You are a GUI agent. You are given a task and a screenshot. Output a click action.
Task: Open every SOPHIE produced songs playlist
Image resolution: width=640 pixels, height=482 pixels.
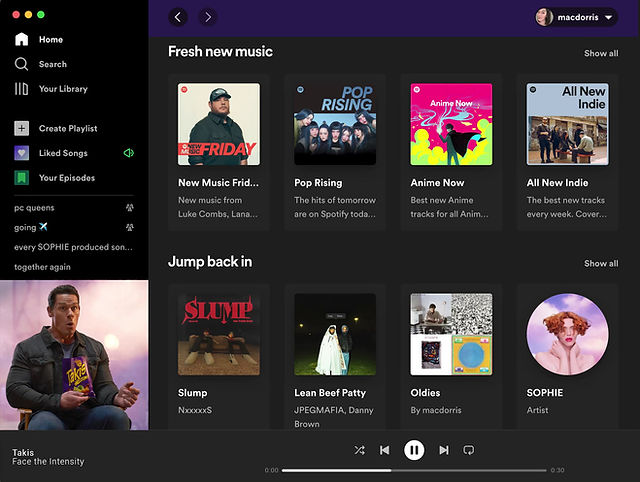point(73,247)
